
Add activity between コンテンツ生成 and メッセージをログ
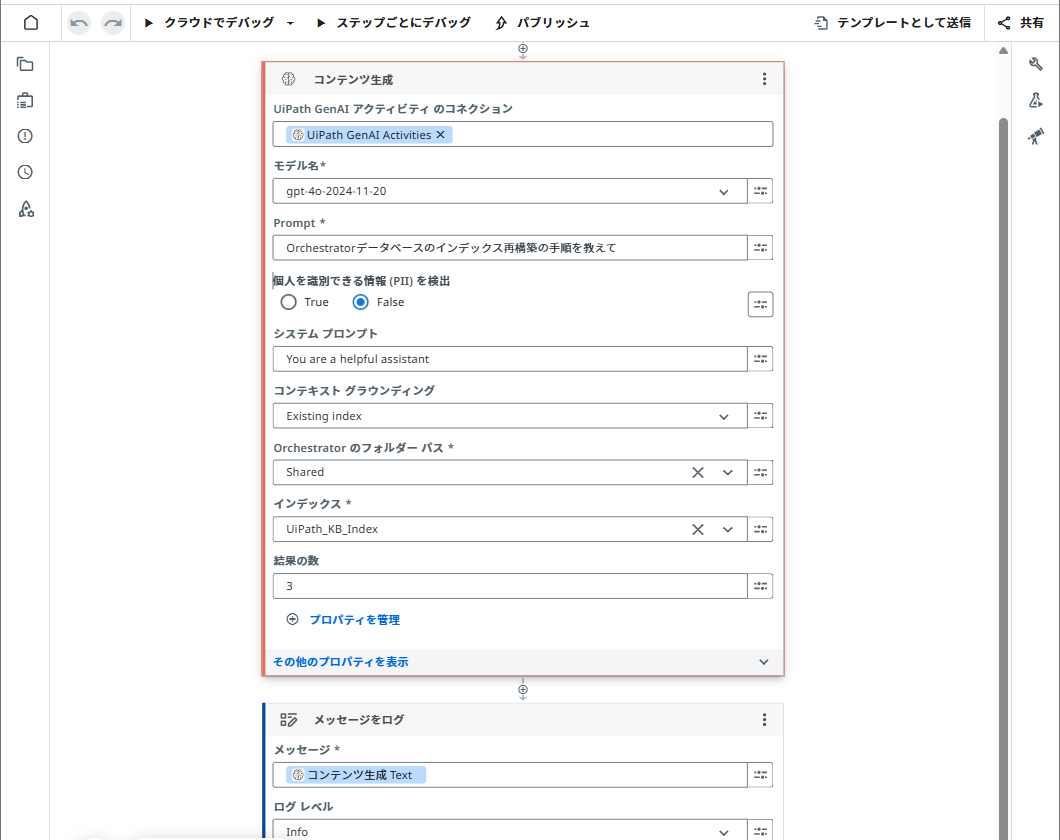pos(523,690)
